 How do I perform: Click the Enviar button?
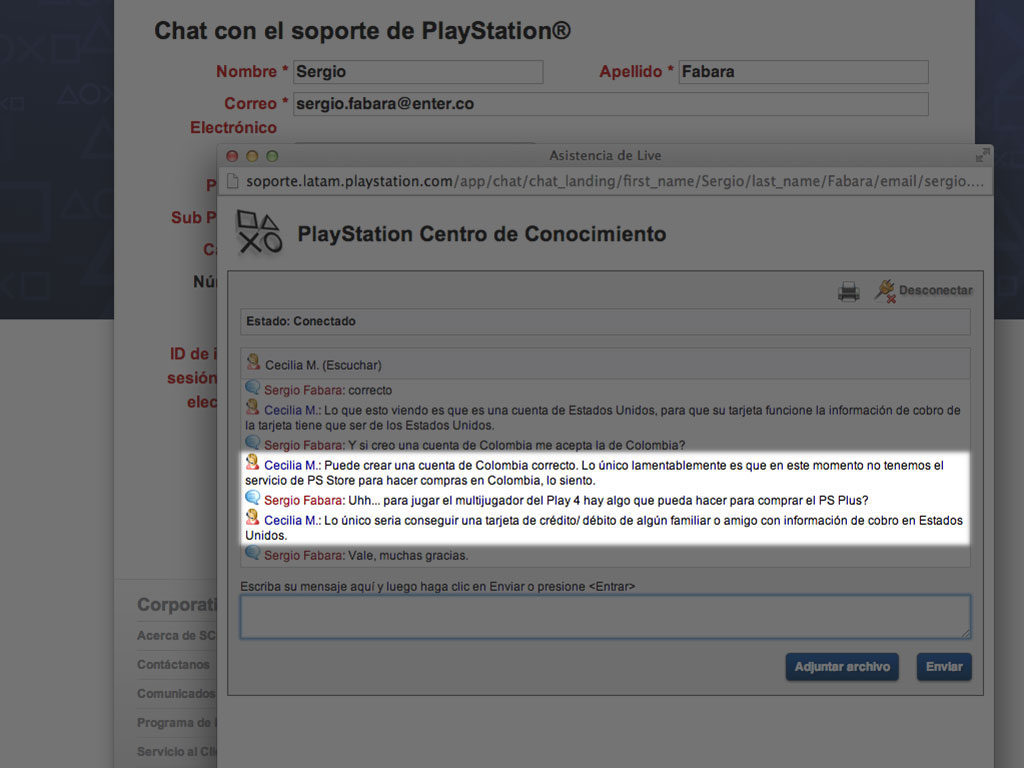tap(944, 667)
